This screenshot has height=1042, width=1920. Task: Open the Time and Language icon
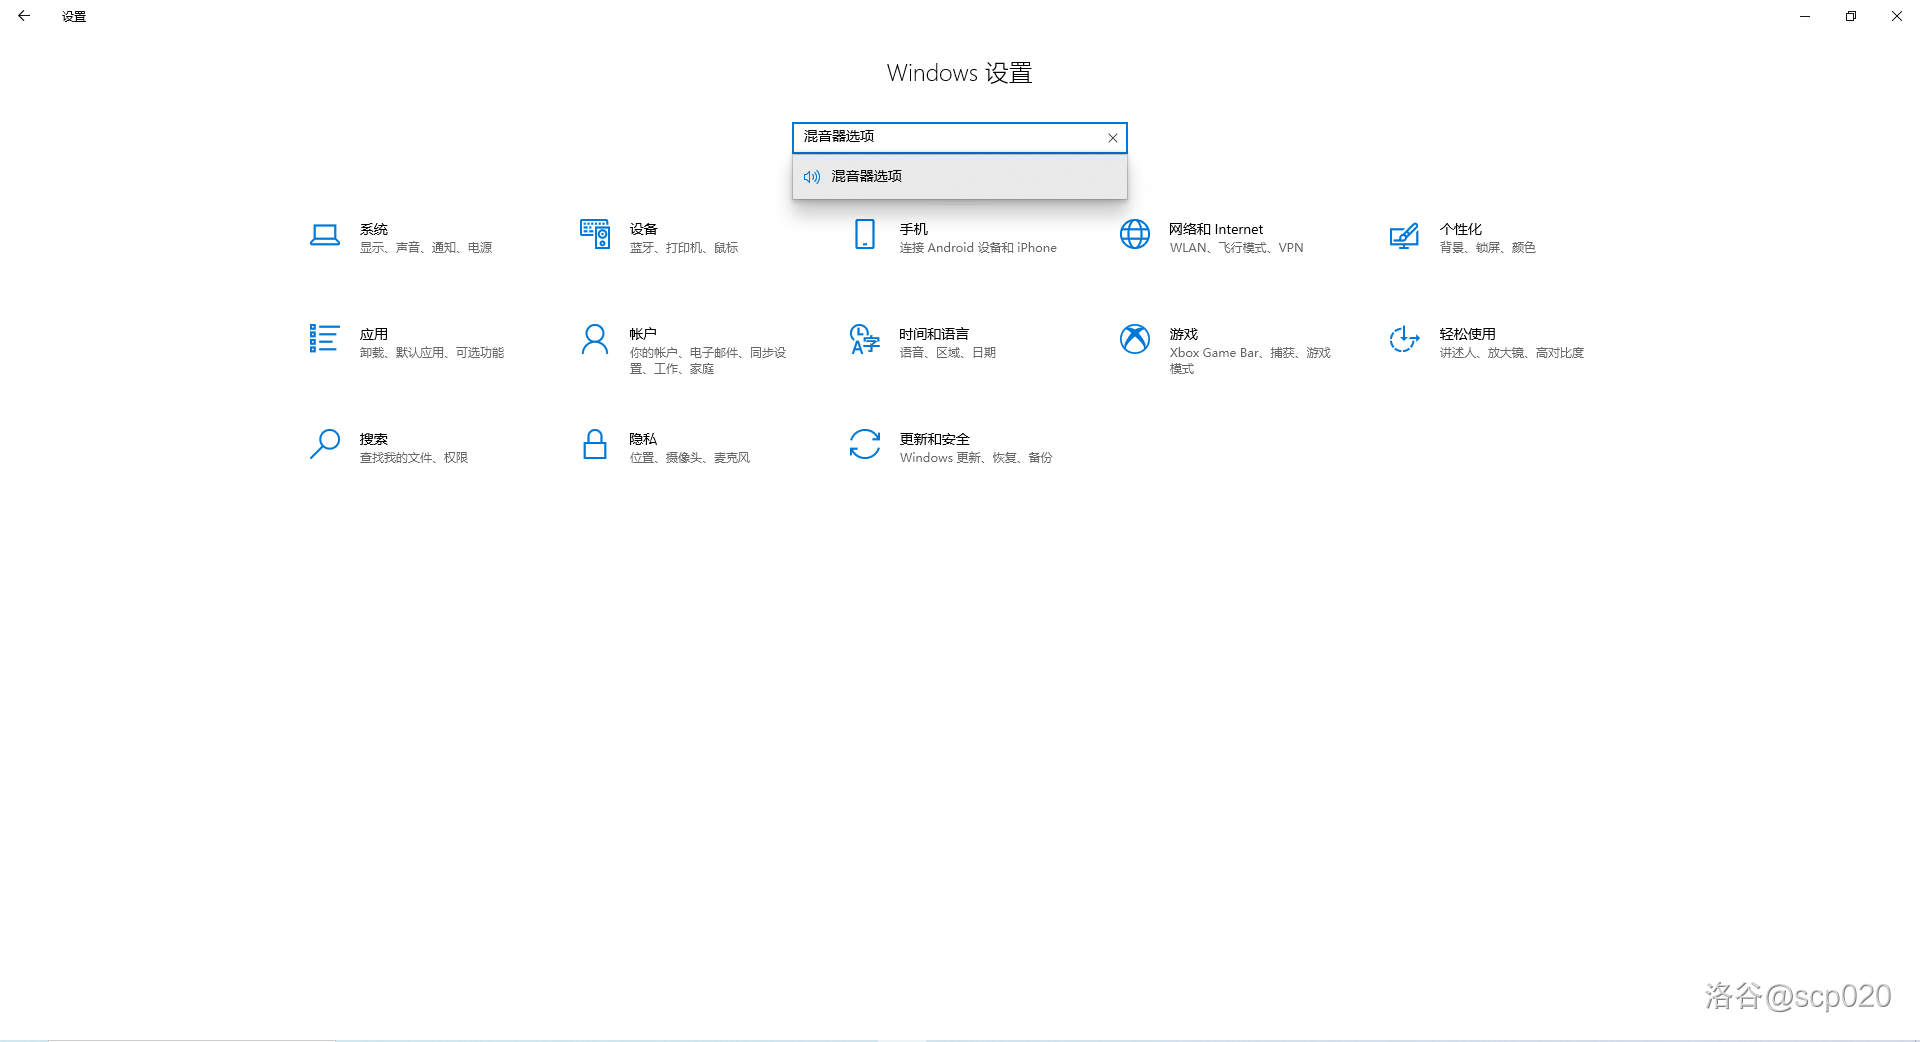tap(865, 339)
